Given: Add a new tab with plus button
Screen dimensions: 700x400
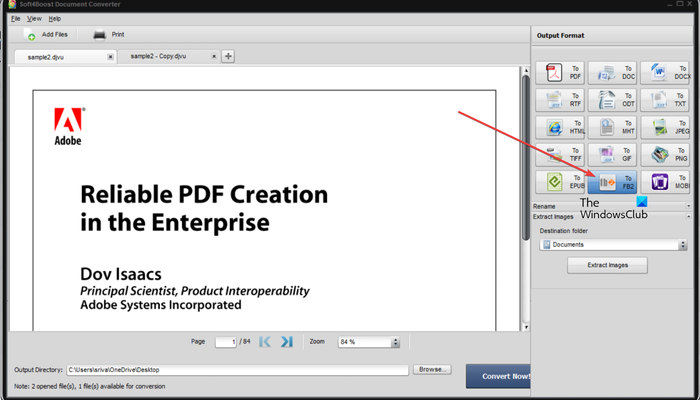Looking at the screenshot, I should pos(228,56).
